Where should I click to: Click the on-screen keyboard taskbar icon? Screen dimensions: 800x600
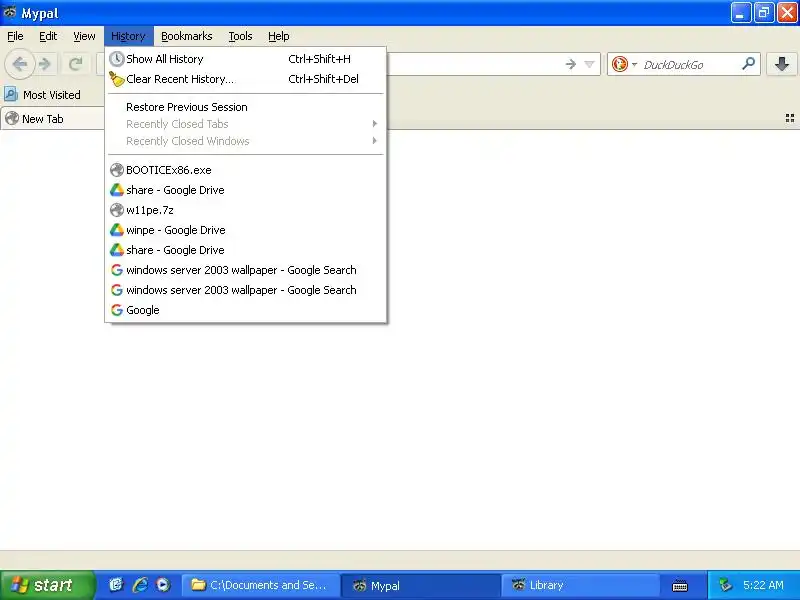click(x=680, y=586)
